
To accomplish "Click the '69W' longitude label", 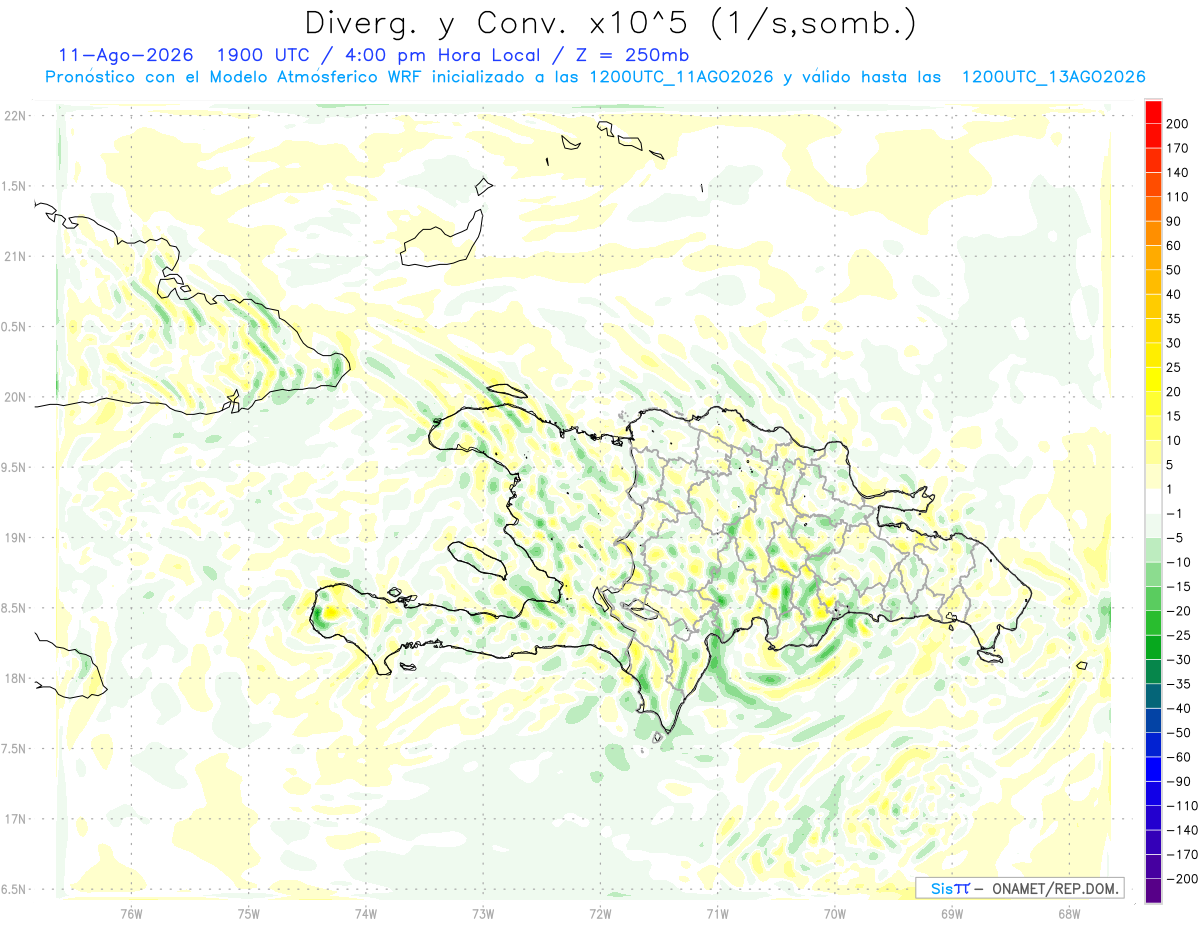I will coord(952,913).
